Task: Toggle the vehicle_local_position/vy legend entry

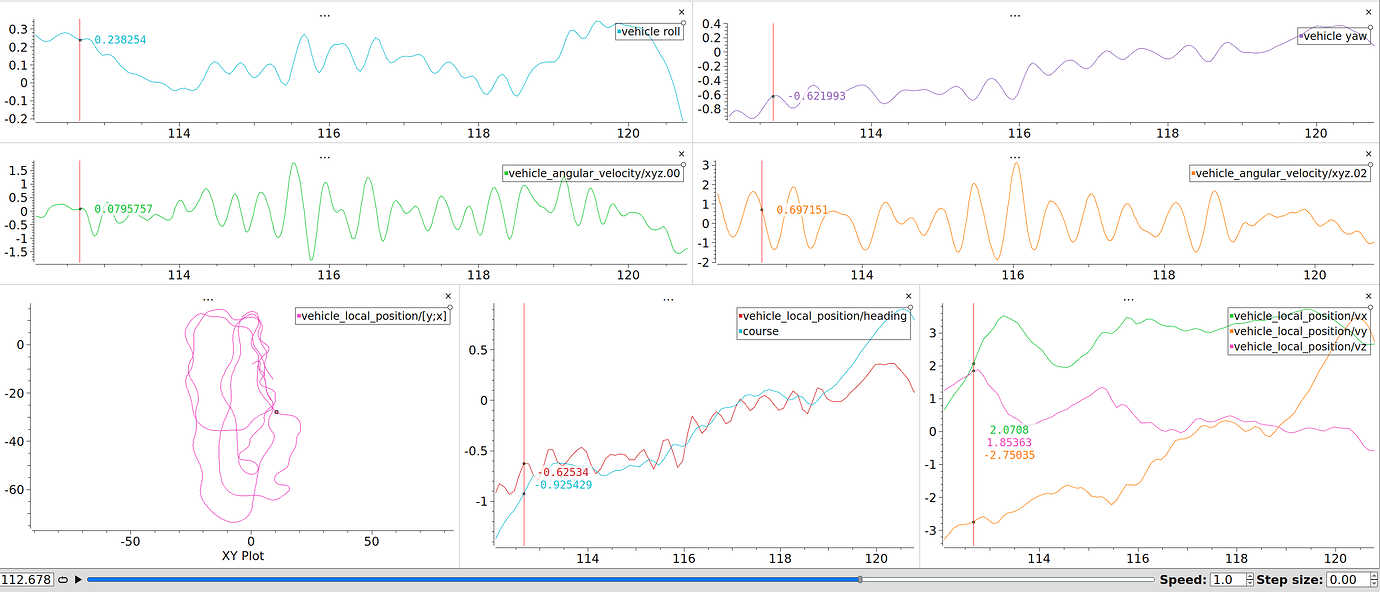Action: (x=1300, y=331)
